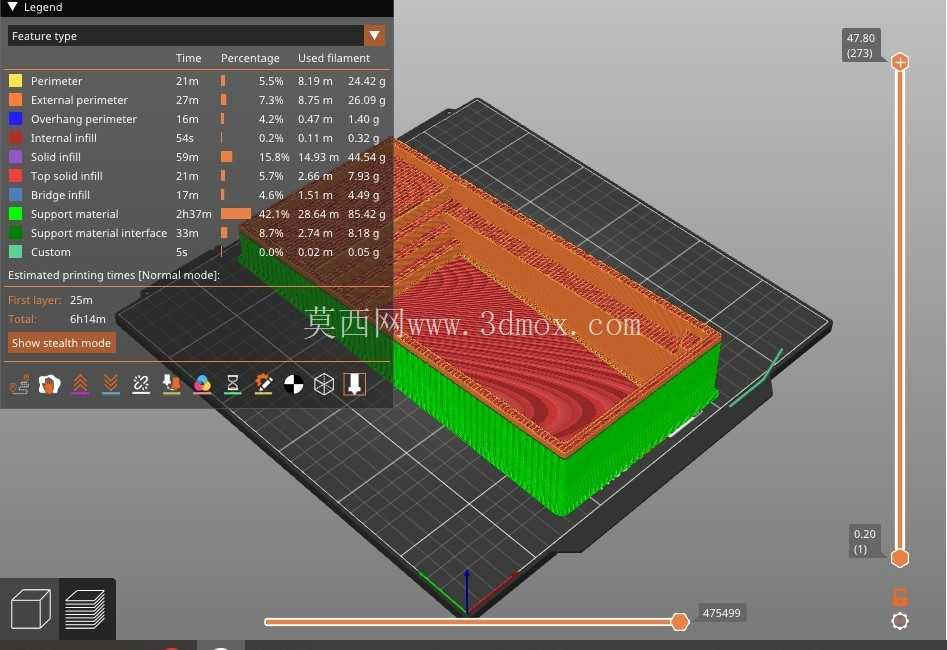Click the Perimeter row label
The width and height of the screenshot is (947, 650).
(x=56, y=81)
